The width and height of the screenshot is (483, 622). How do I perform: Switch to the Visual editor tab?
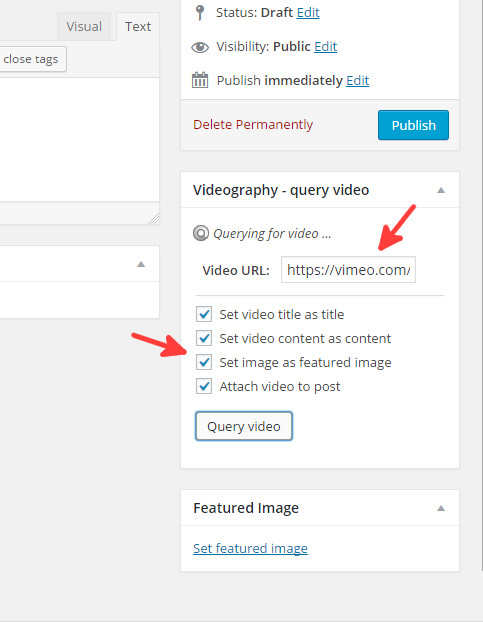click(84, 27)
